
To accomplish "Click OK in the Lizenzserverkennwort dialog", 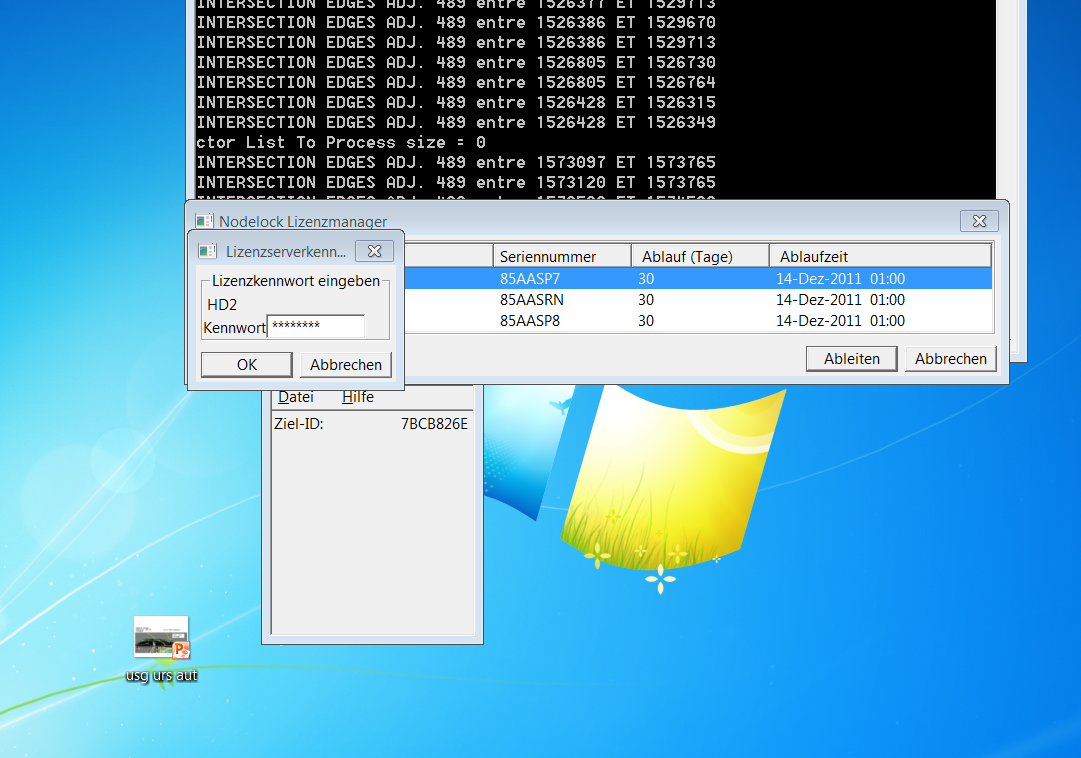I will [247, 365].
